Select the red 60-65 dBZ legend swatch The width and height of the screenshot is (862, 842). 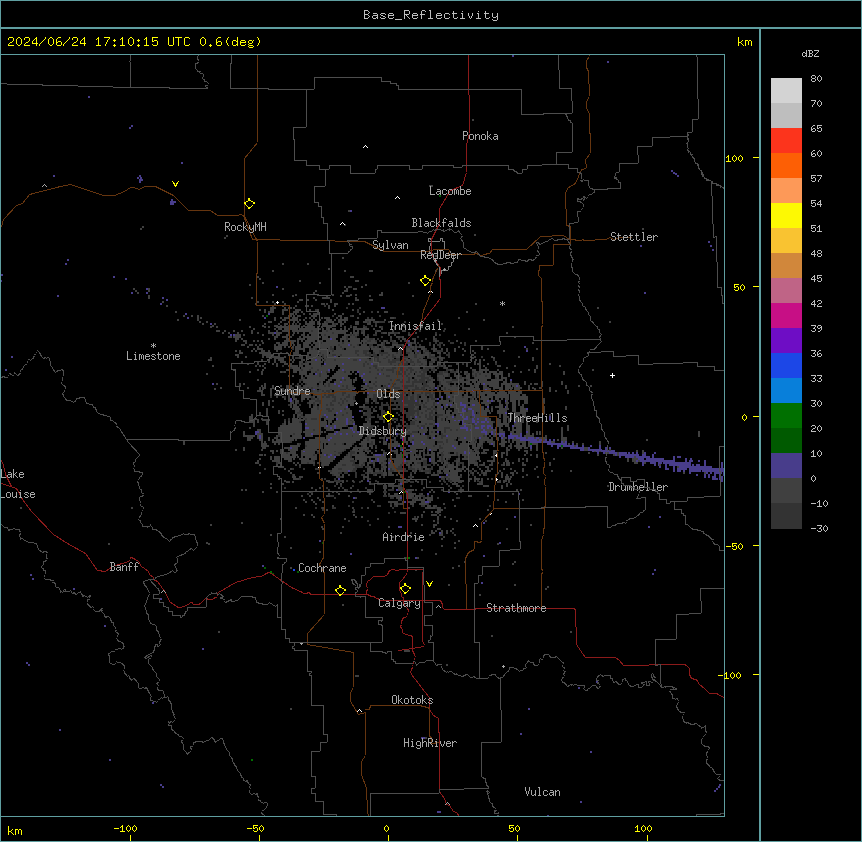pos(786,141)
